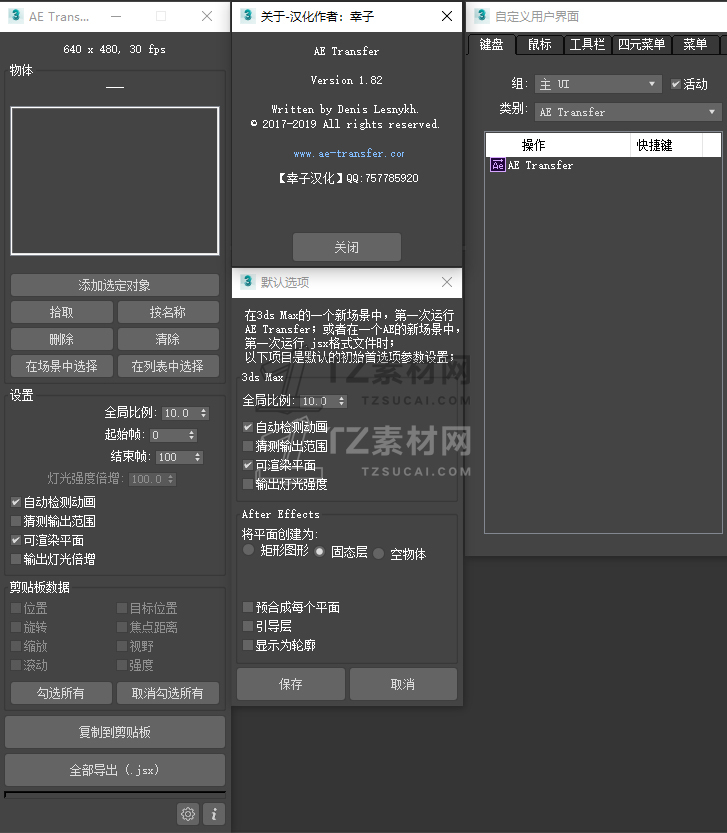Minimize the AE Trans window
Image resolution: width=727 pixels, height=833 pixels.
[x=116, y=16]
